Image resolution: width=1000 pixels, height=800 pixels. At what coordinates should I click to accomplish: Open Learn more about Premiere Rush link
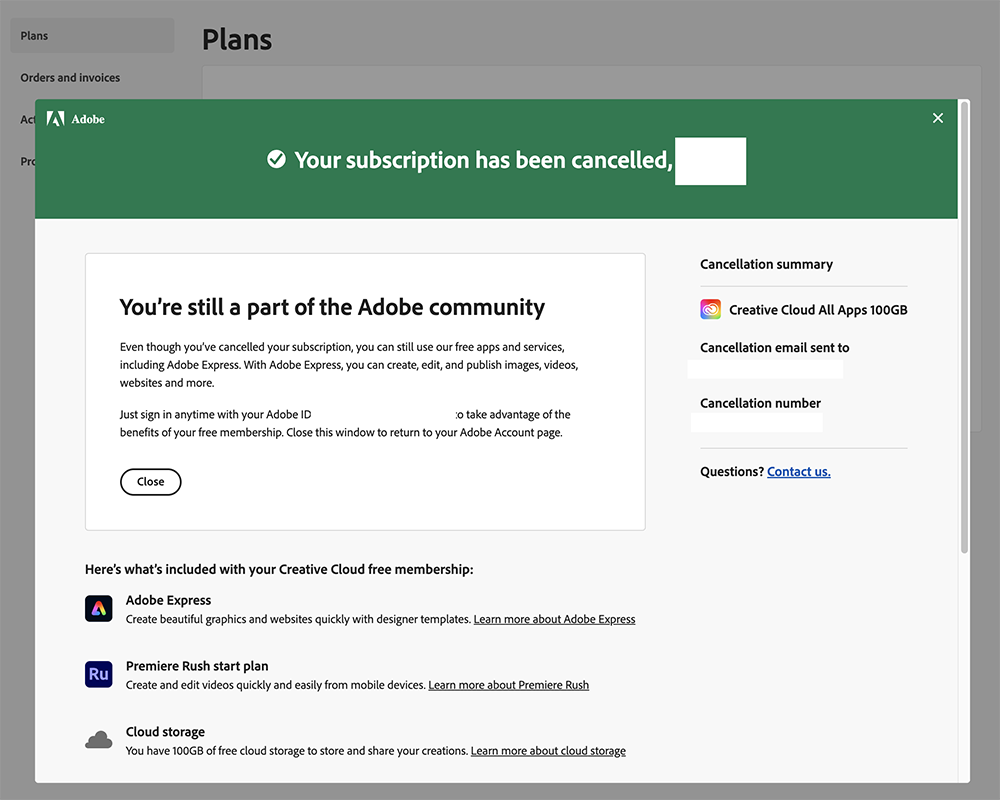click(x=508, y=685)
